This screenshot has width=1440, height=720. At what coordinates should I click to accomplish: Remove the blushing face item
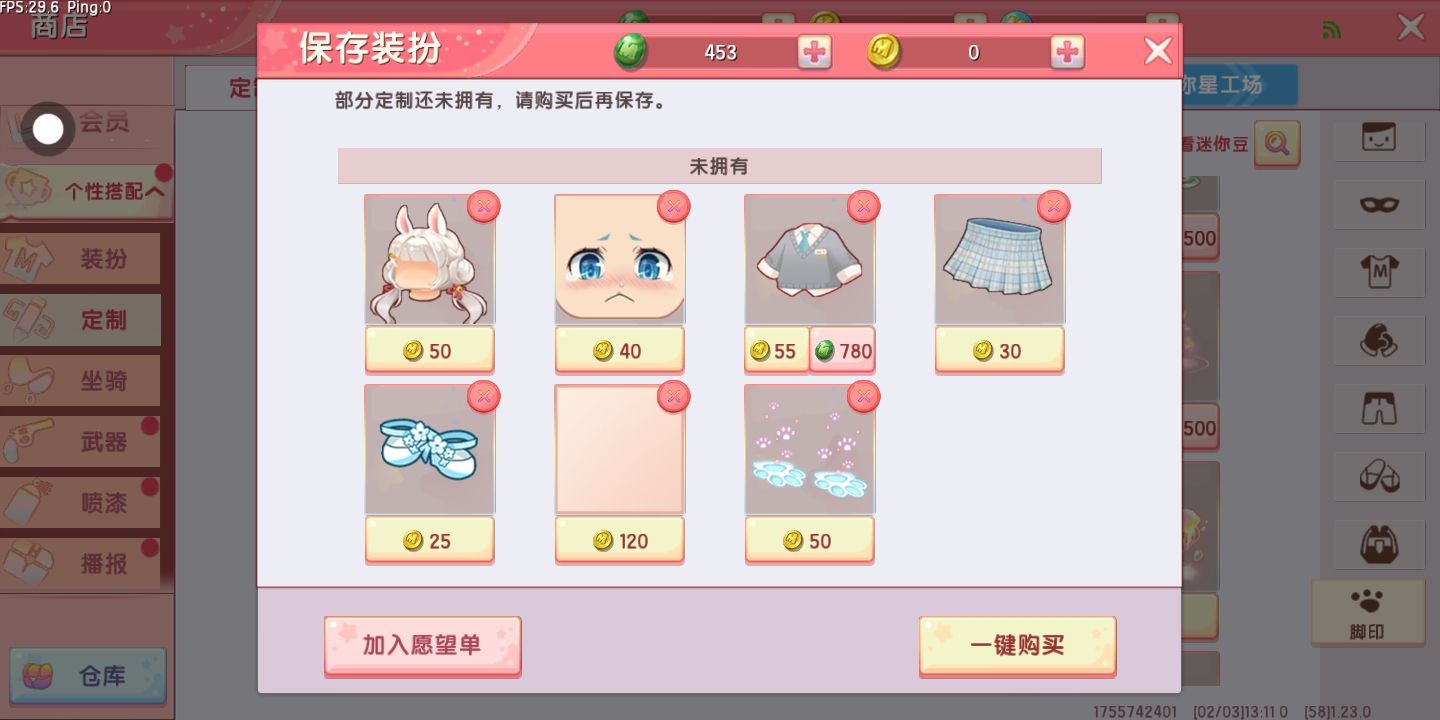pyautogui.click(x=673, y=207)
